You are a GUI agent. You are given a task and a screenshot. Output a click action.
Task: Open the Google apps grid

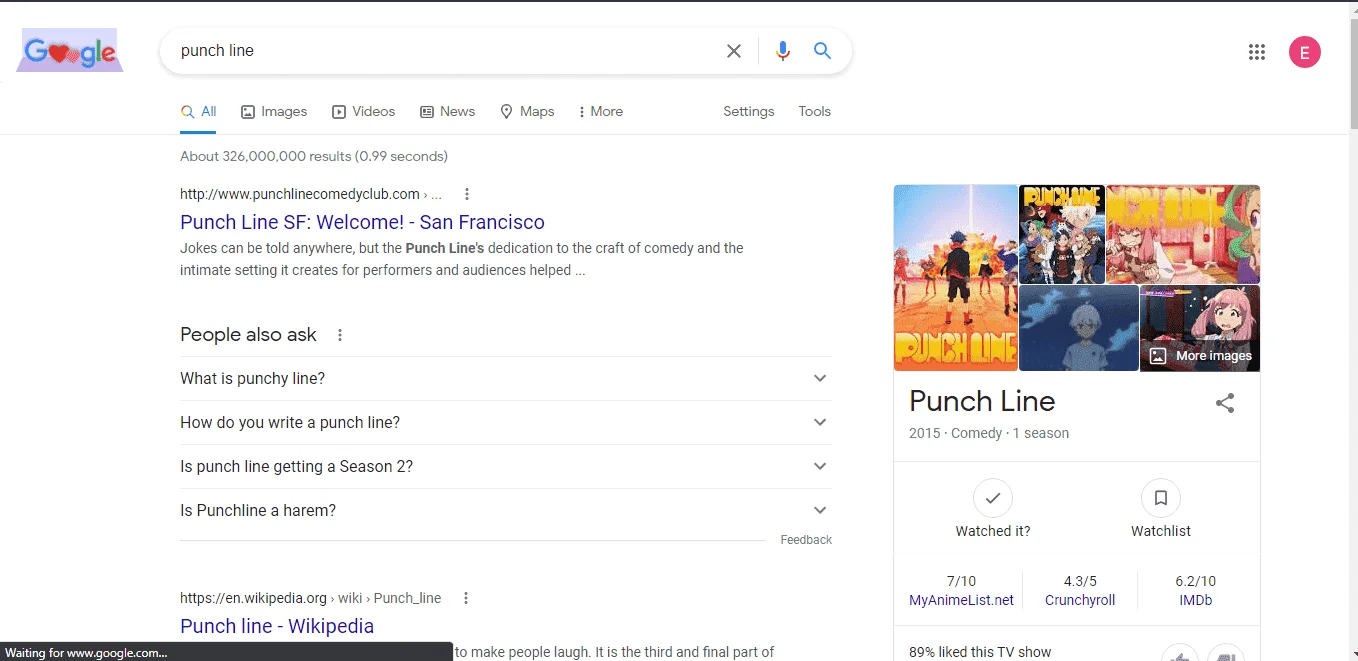(1257, 52)
